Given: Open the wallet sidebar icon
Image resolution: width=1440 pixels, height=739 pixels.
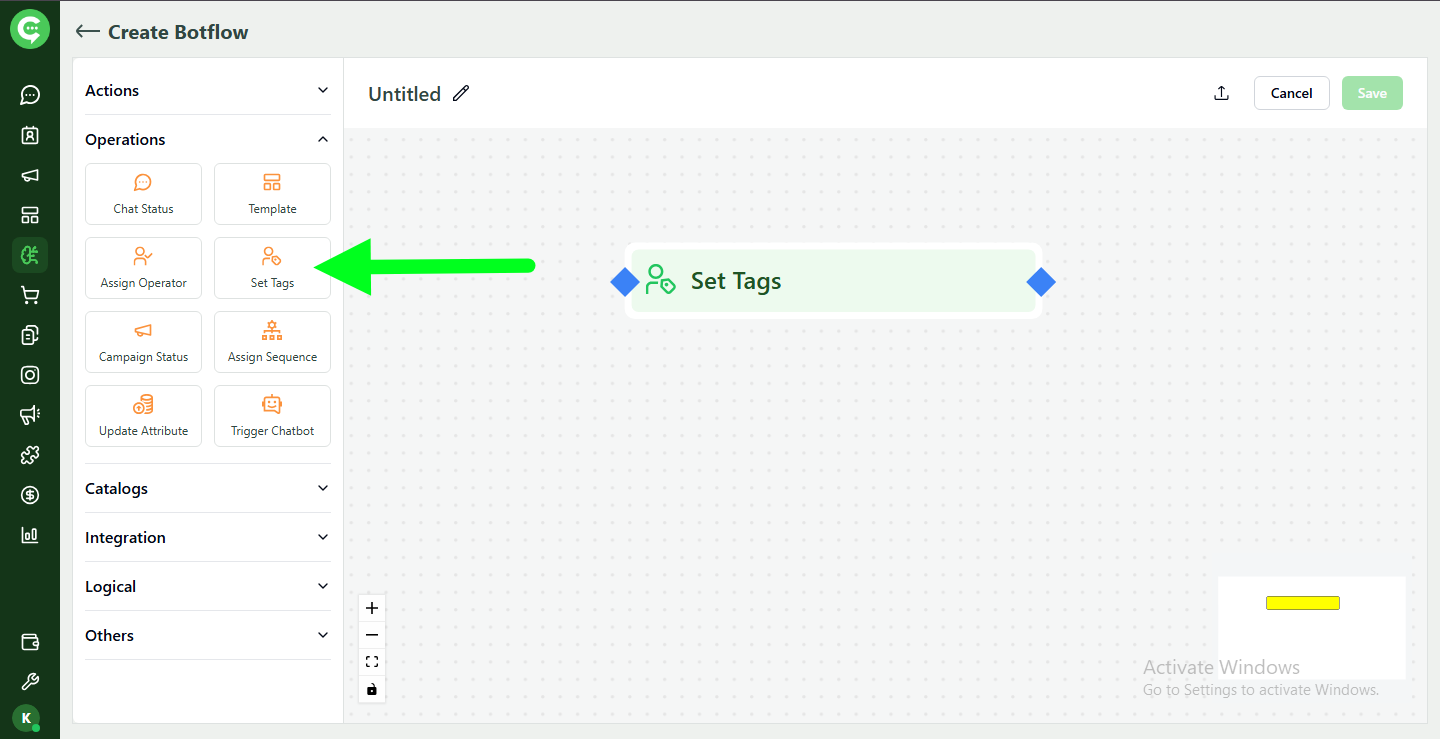Looking at the screenshot, I should point(30,641).
